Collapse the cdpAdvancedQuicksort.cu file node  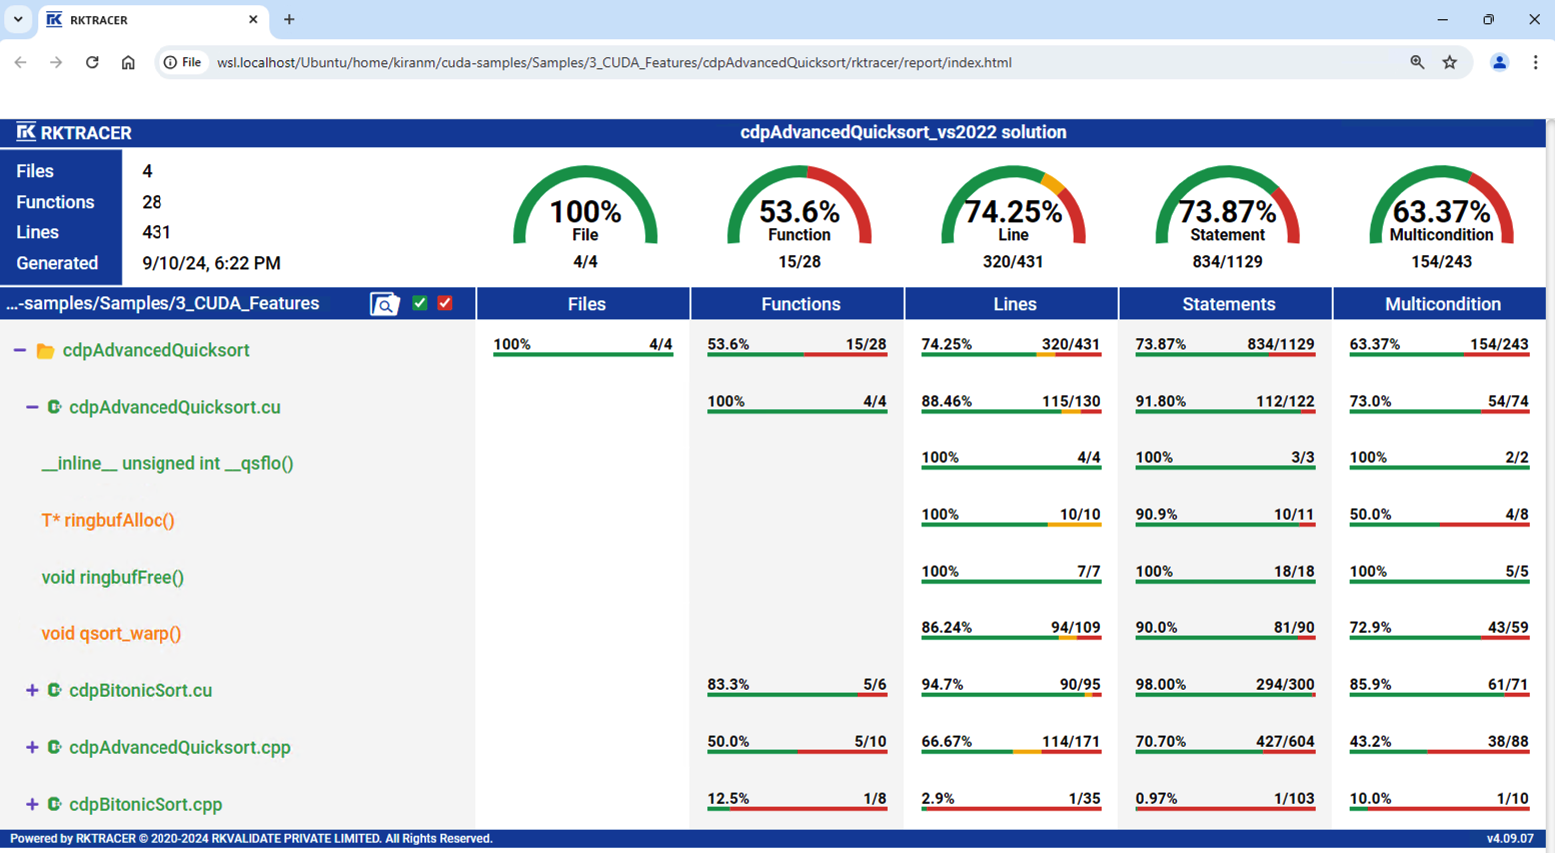[32, 407]
